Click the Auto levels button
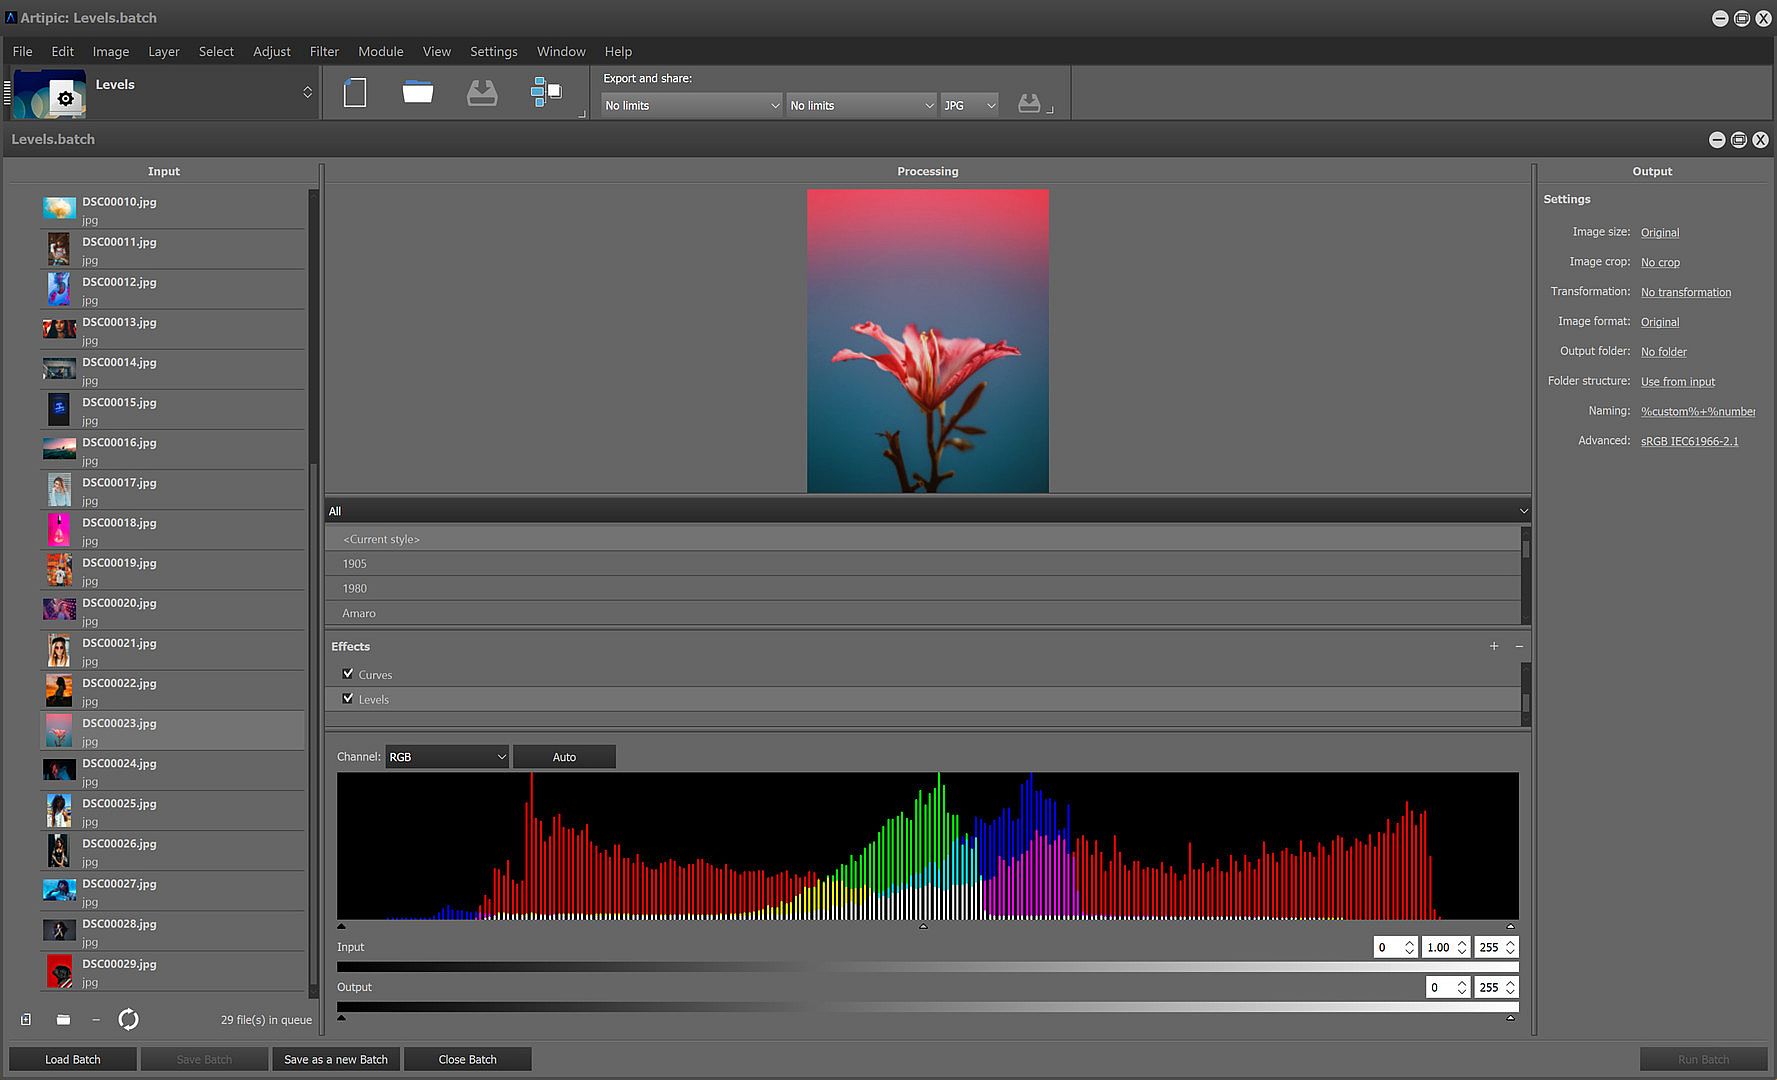1777x1080 pixels. click(564, 757)
